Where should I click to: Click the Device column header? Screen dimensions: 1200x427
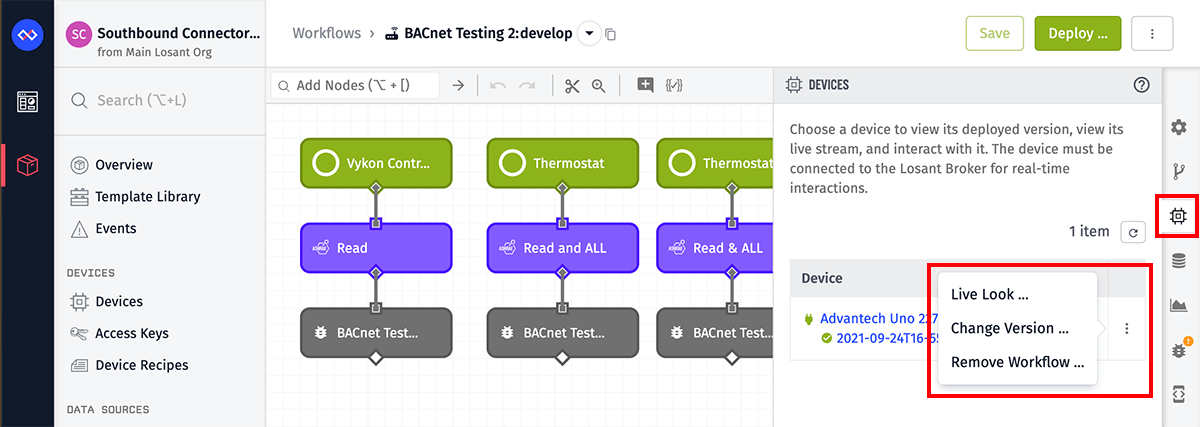[822, 278]
